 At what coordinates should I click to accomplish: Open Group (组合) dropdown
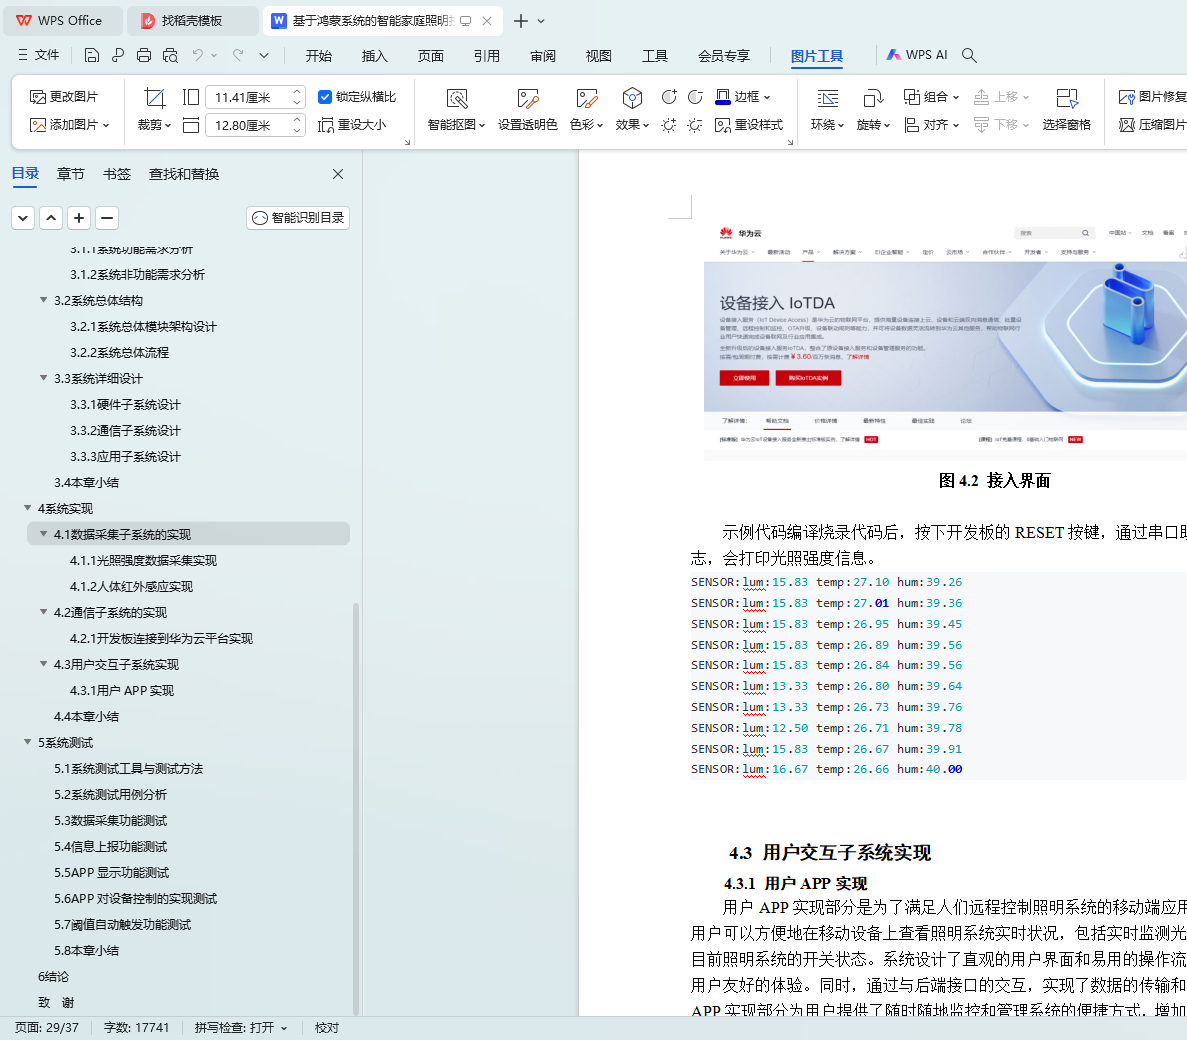[931, 97]
